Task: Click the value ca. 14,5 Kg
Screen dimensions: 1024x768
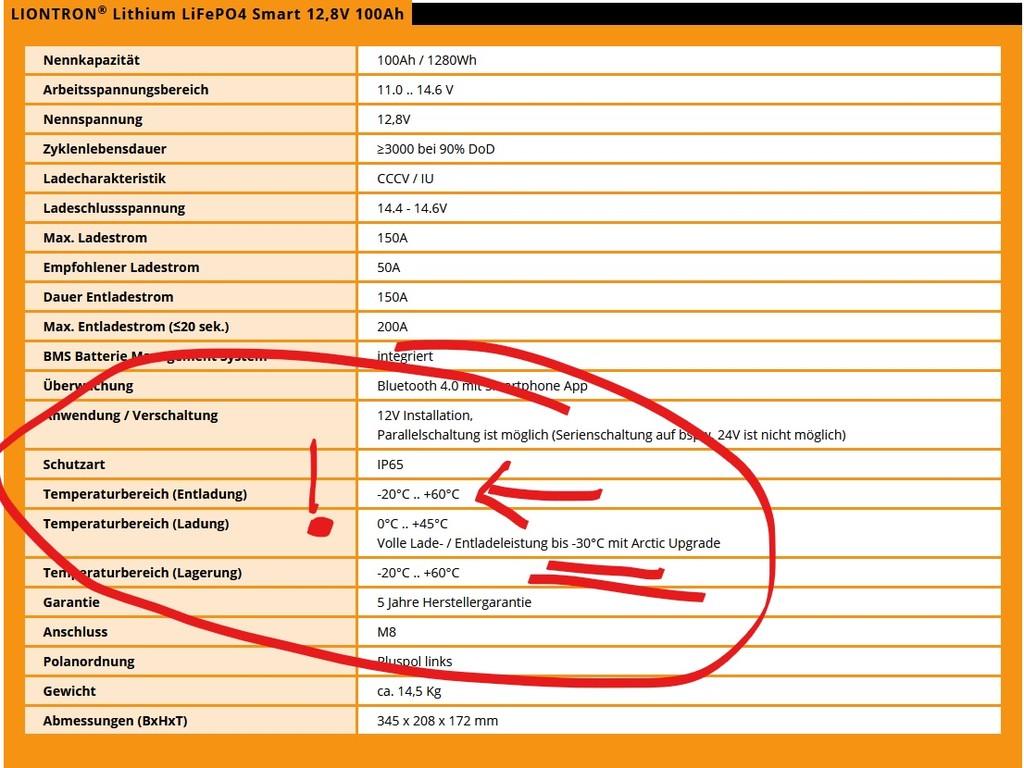Action: click(409, 692)
